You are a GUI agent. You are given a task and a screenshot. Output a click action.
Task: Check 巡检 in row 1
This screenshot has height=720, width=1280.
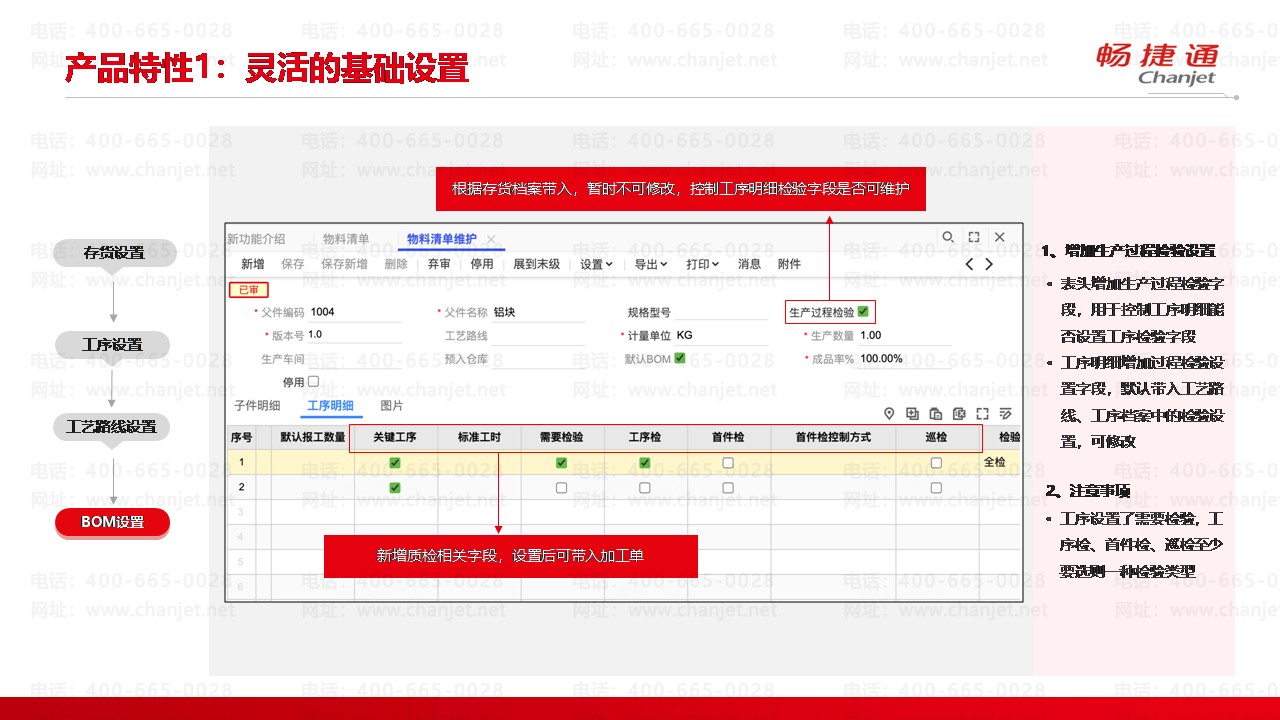[936, 462]
